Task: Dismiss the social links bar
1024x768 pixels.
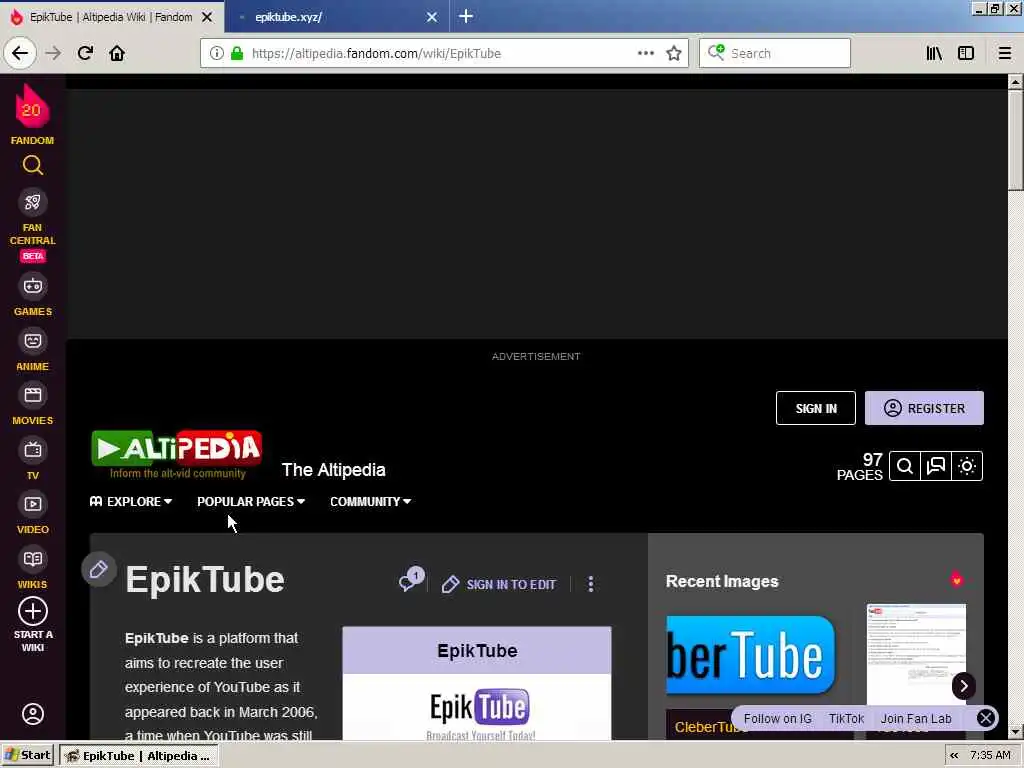Action: tap(985, 718)
